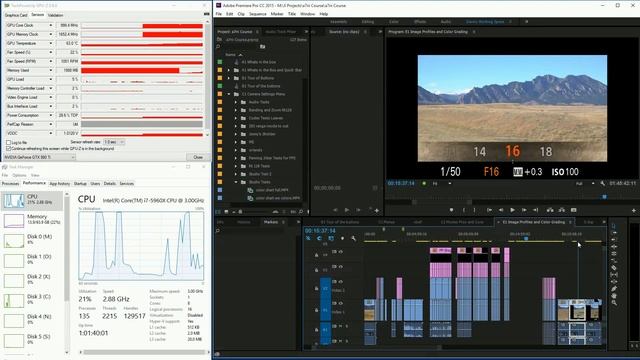Open Options menu in Task Manager
The width and height of the screenshot is (640, 360).
[x=19, y=175]
